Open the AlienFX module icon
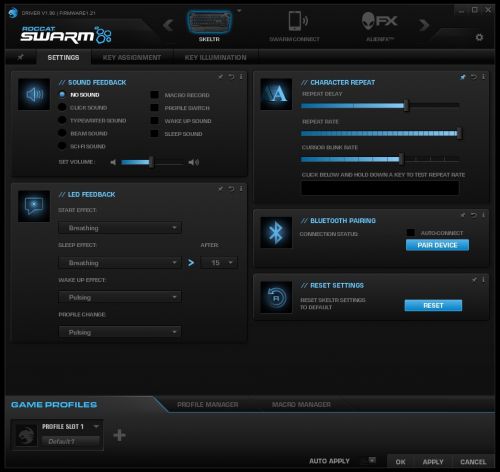 [379, 21]
